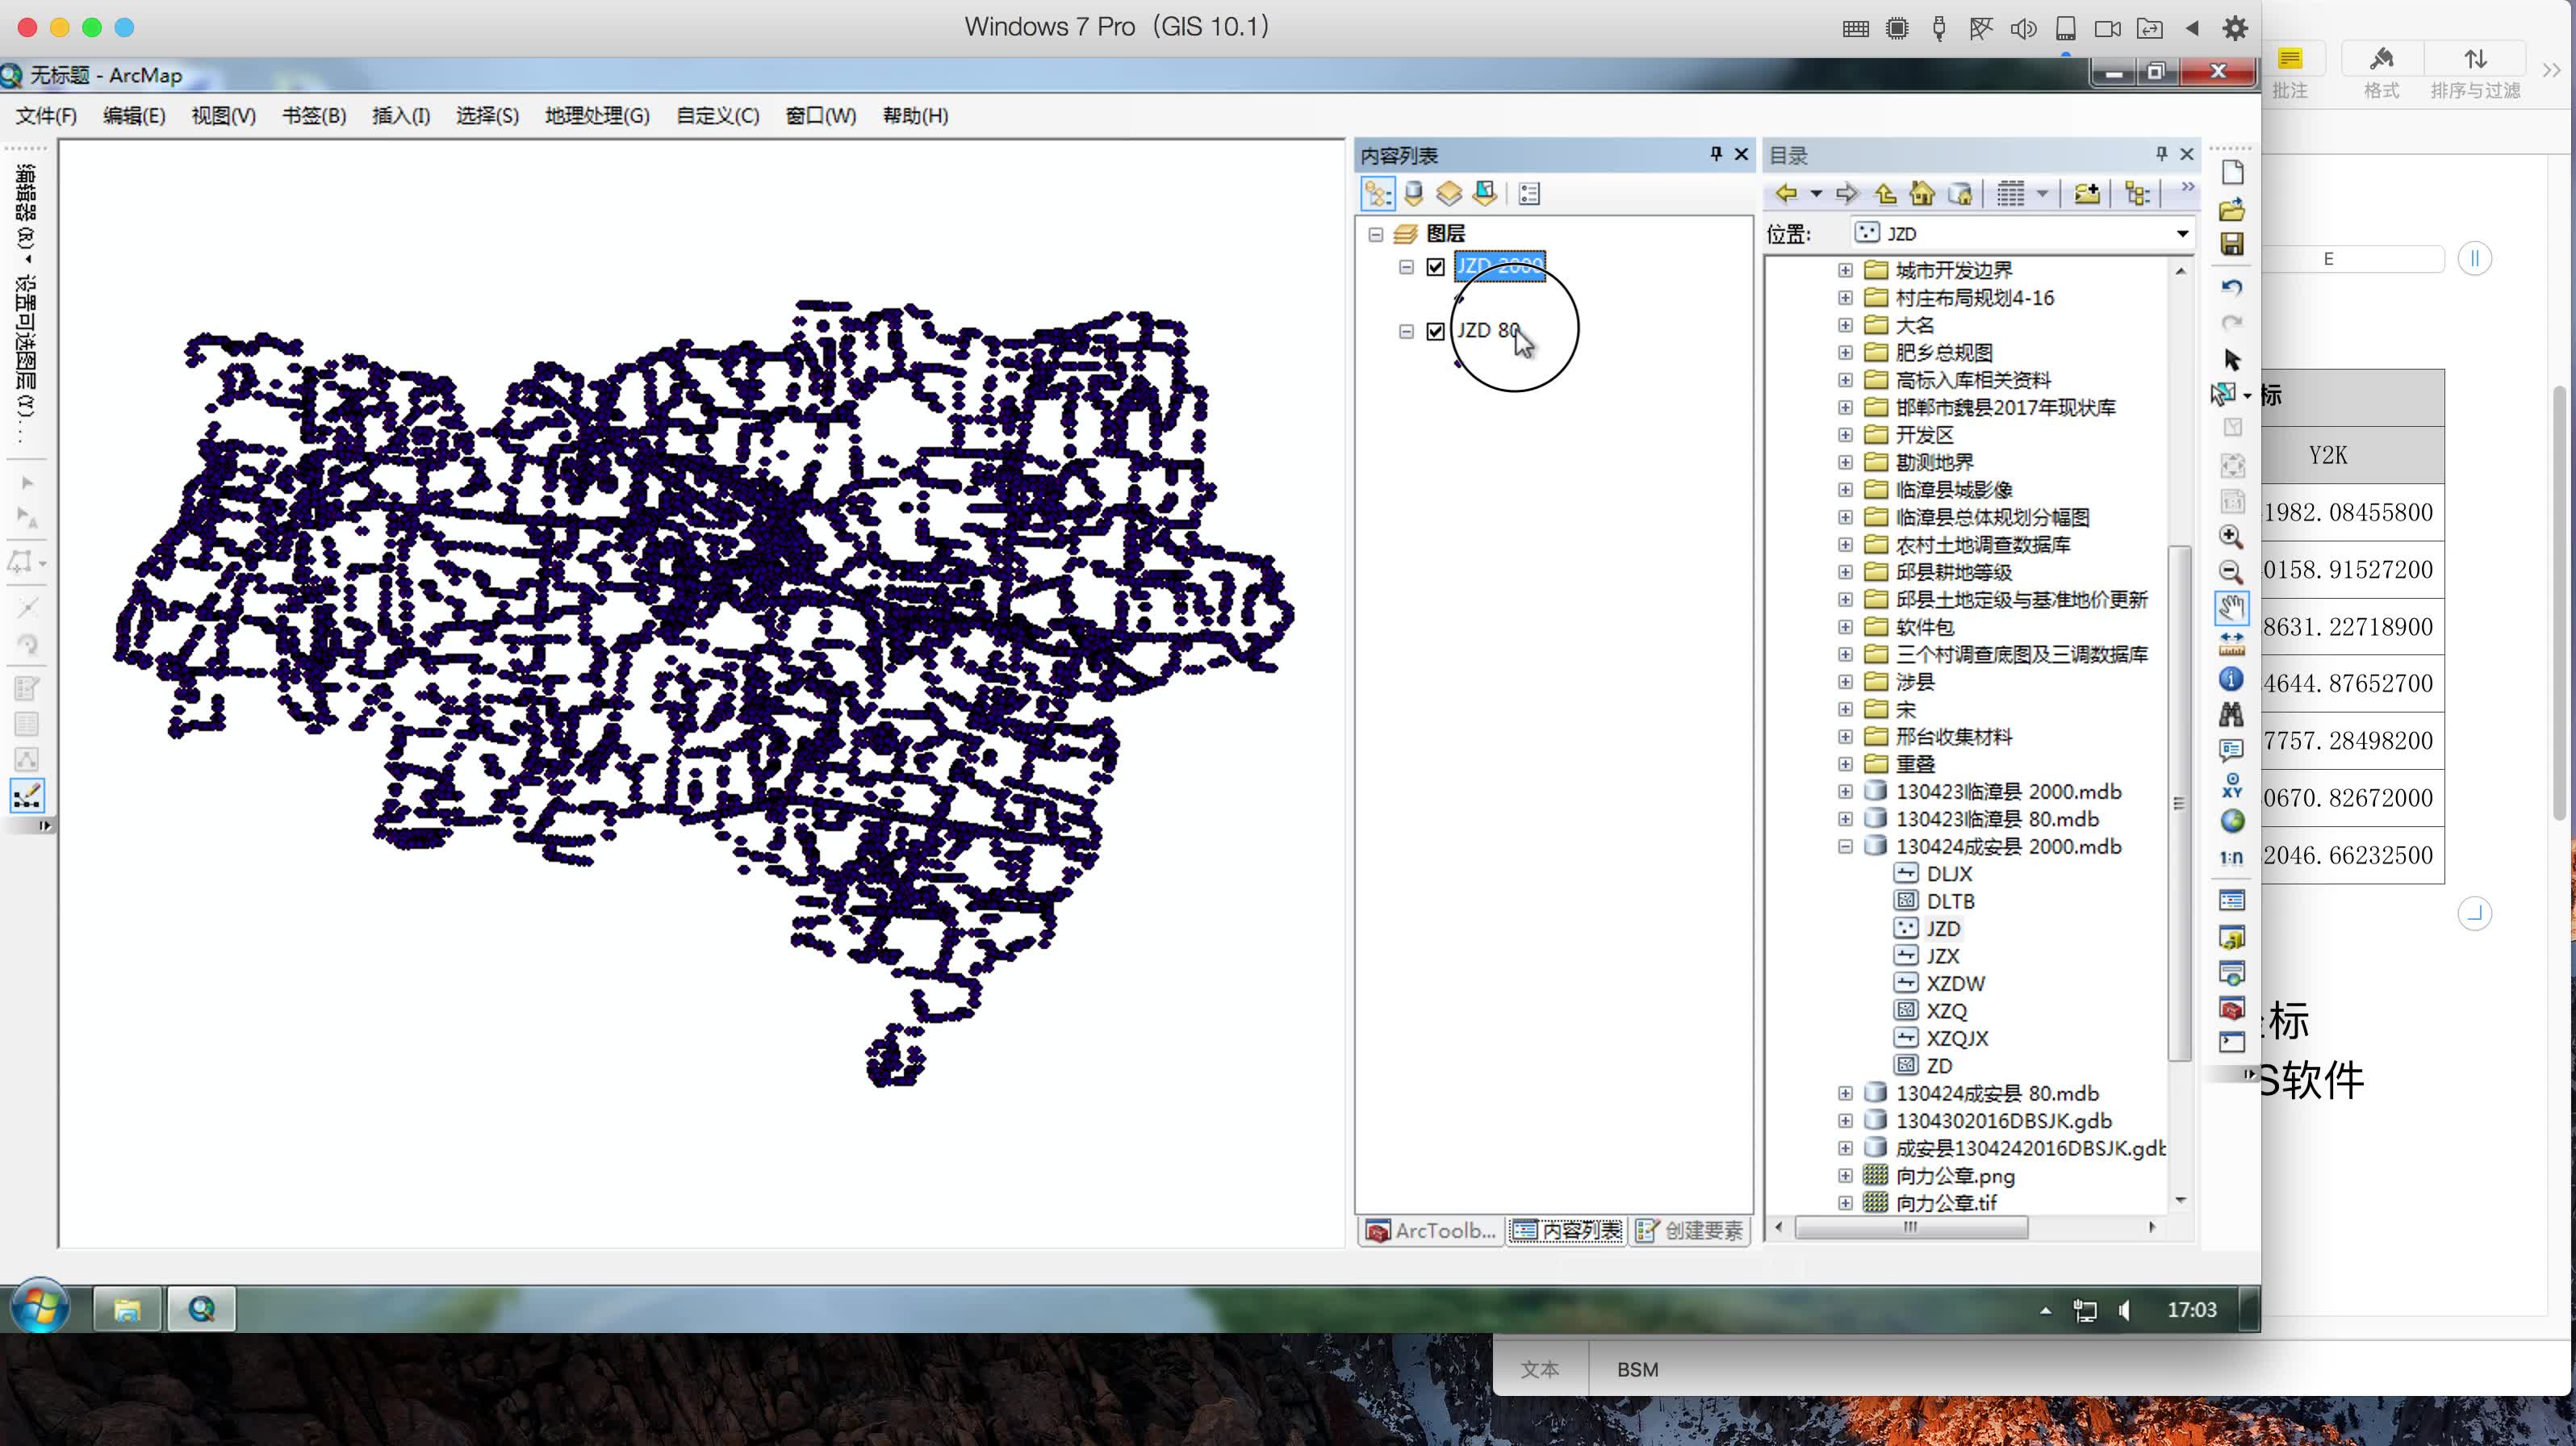Click the Windows Start button

point(40,1307)
